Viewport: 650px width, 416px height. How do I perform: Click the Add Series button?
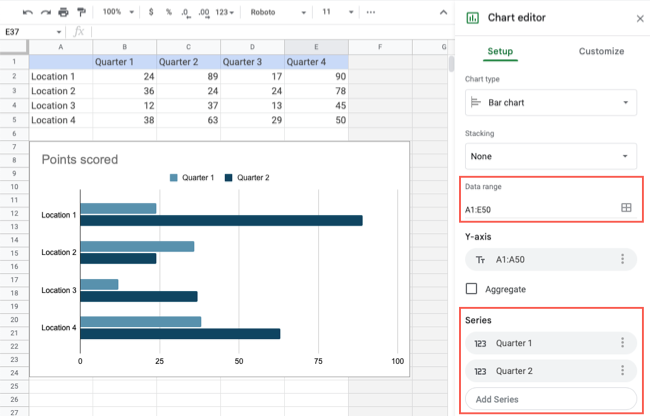point(550,399)
